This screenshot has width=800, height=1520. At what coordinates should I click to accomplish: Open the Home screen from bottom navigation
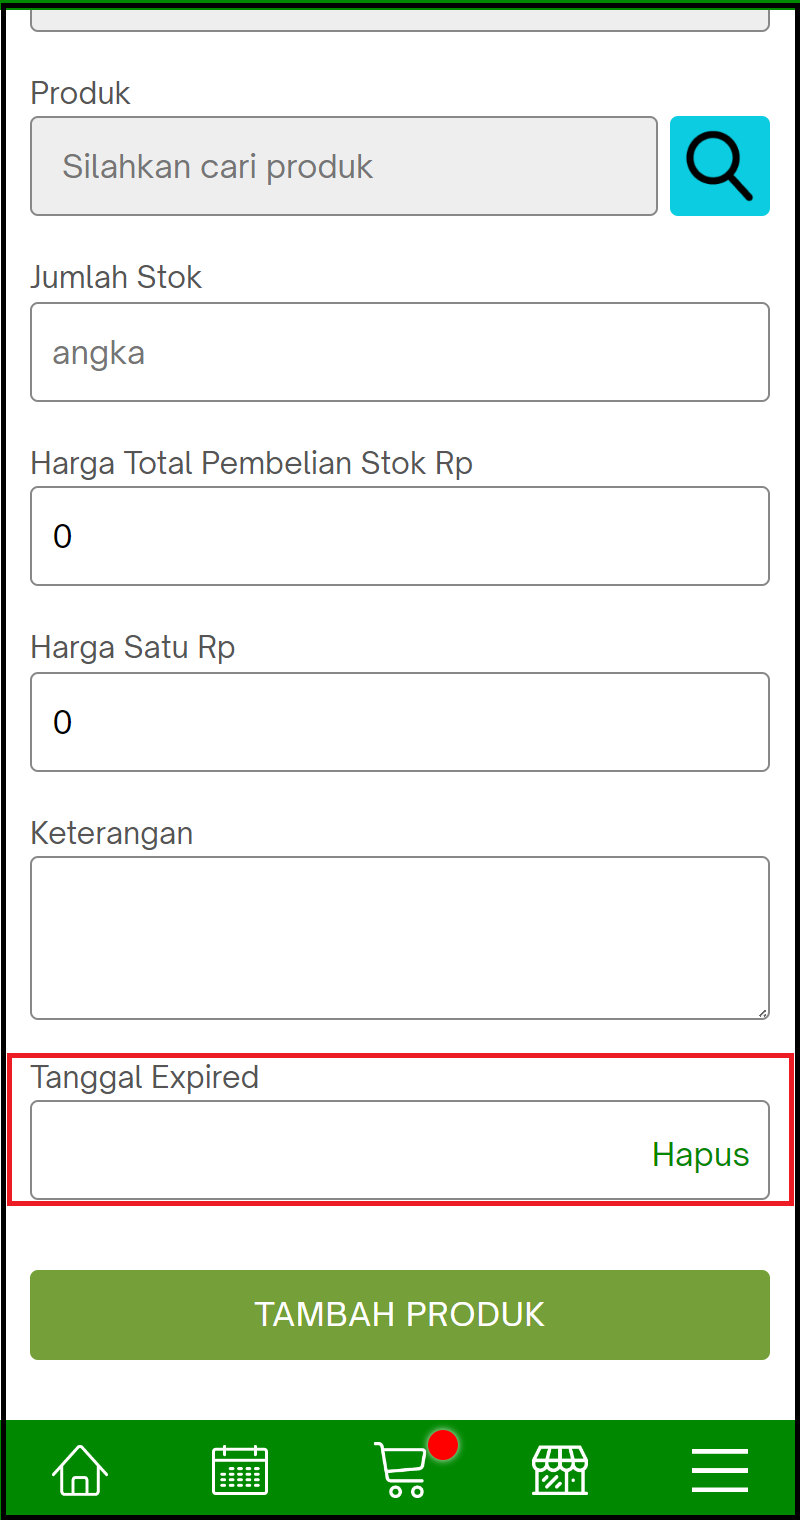(x=80, y=1469)
